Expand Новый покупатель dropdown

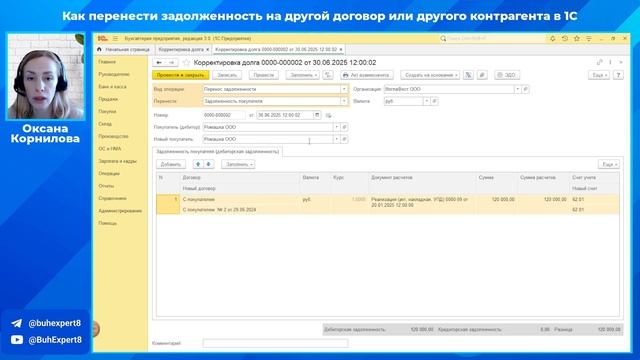click(336, 139)
